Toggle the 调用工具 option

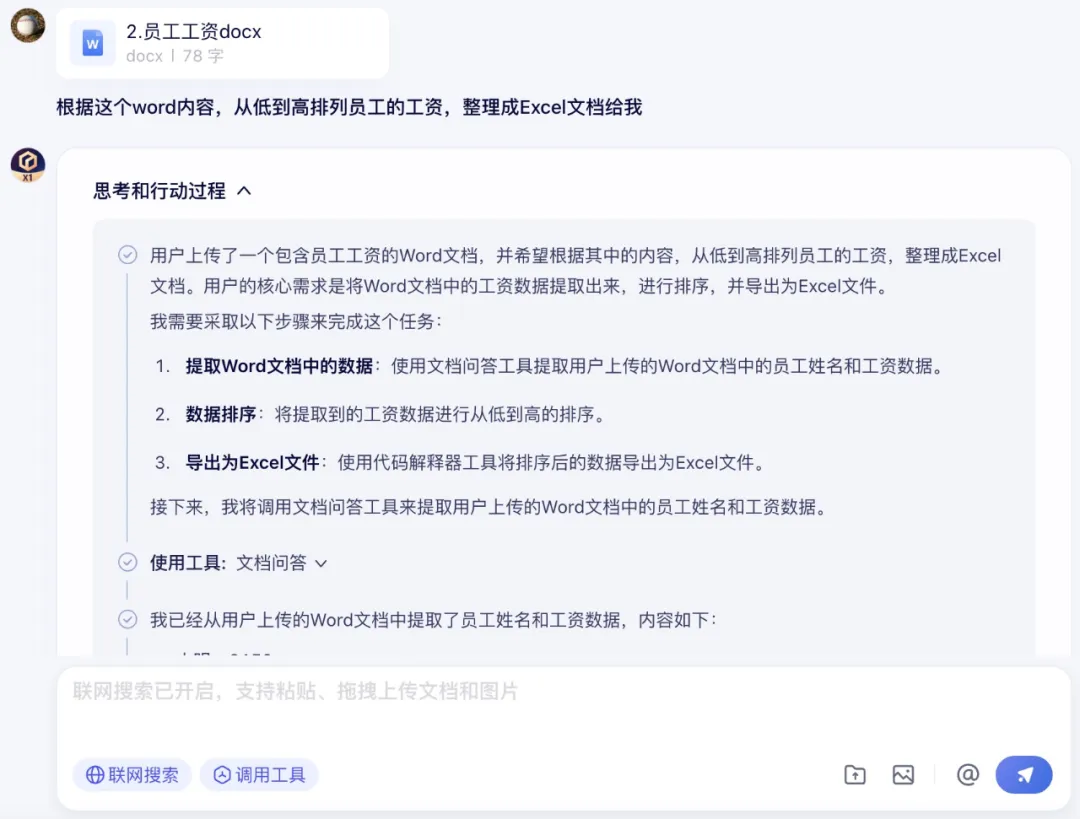pos(259,775)
